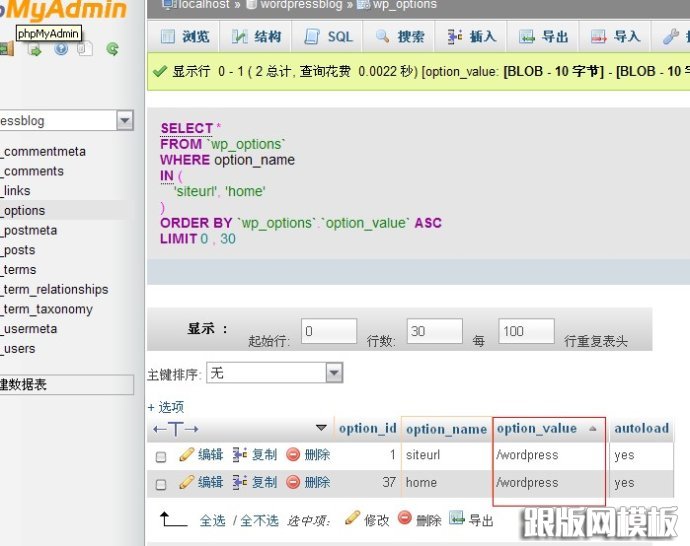The image size is (690, 546).
Task: Click the 修改 pencil icon for selected rows
Action: coord(352,518)
